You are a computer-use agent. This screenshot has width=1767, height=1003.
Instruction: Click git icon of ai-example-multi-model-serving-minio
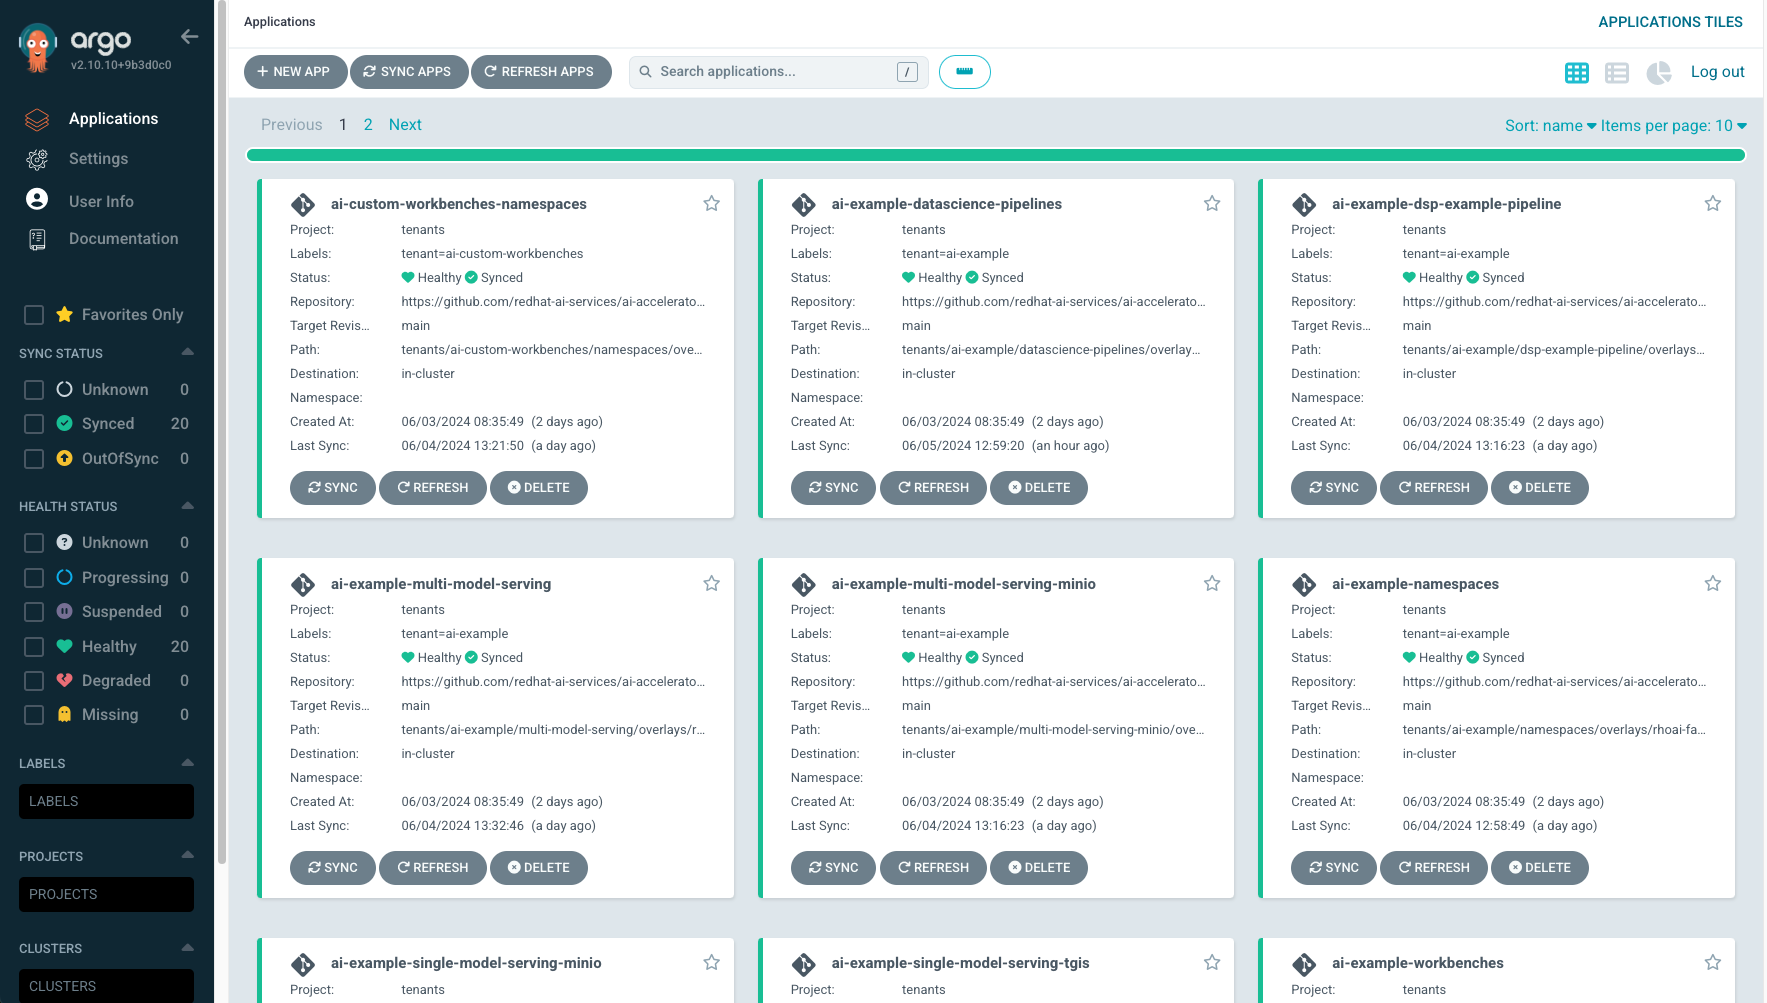pos(804,584)
